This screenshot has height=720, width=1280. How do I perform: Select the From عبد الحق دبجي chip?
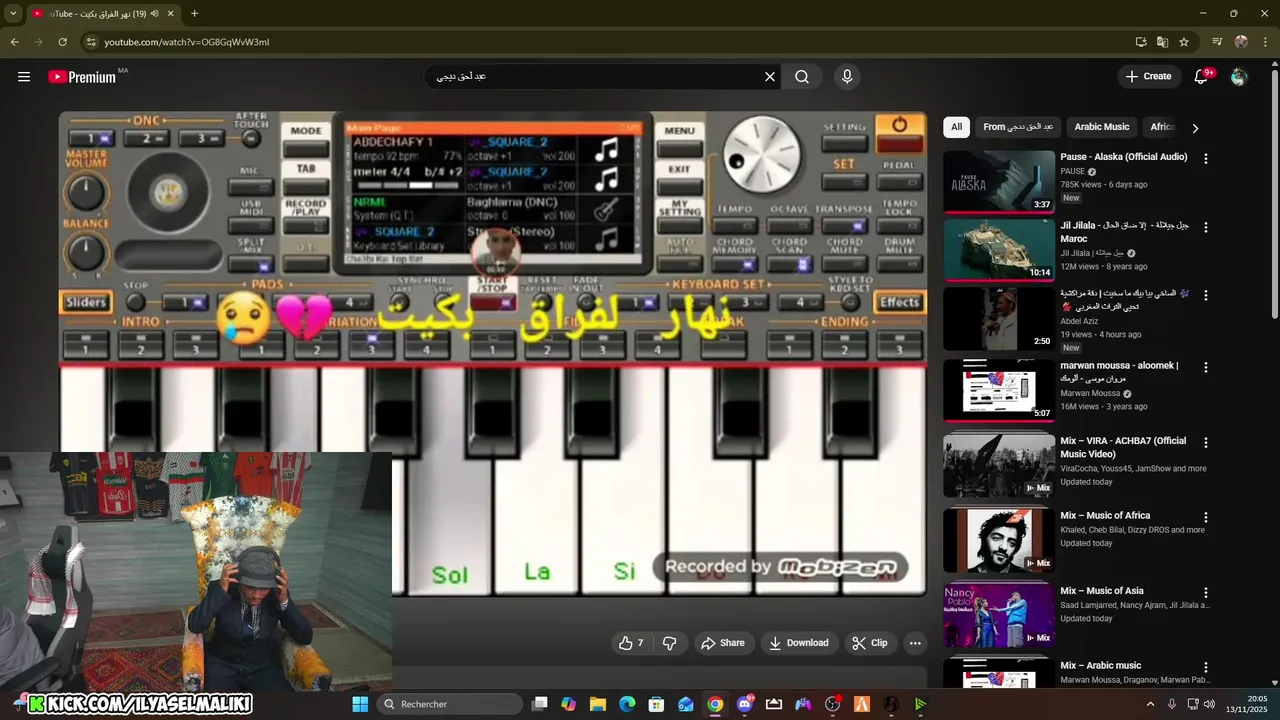1018,127
